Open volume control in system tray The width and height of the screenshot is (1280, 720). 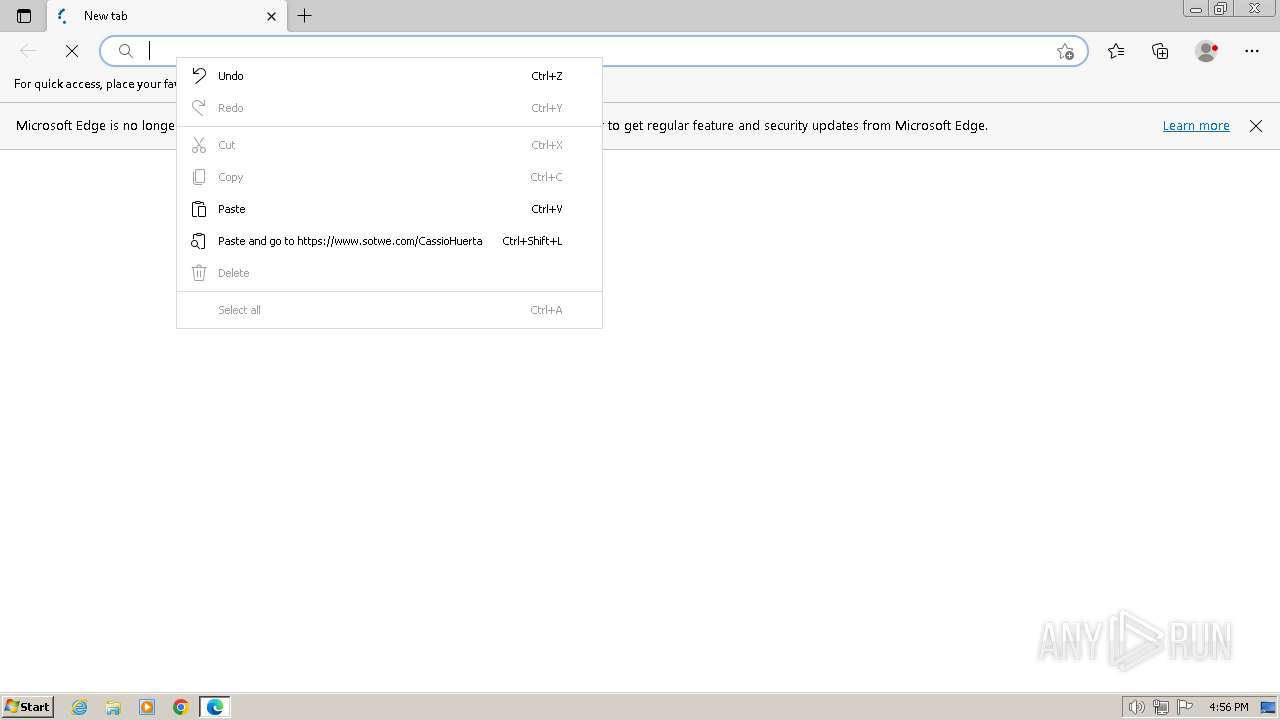(x=1136, y=707)
